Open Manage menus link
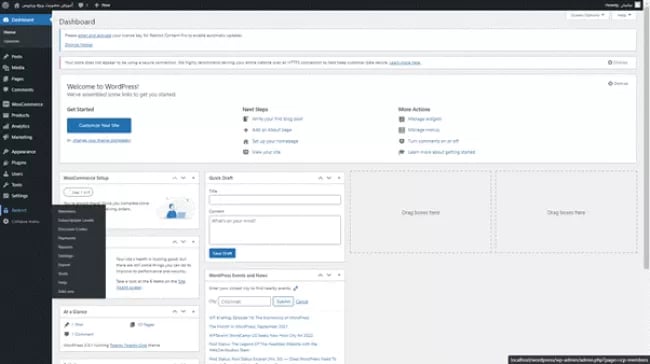The width and height of the screenshot is (650, 364). [424, 130]
